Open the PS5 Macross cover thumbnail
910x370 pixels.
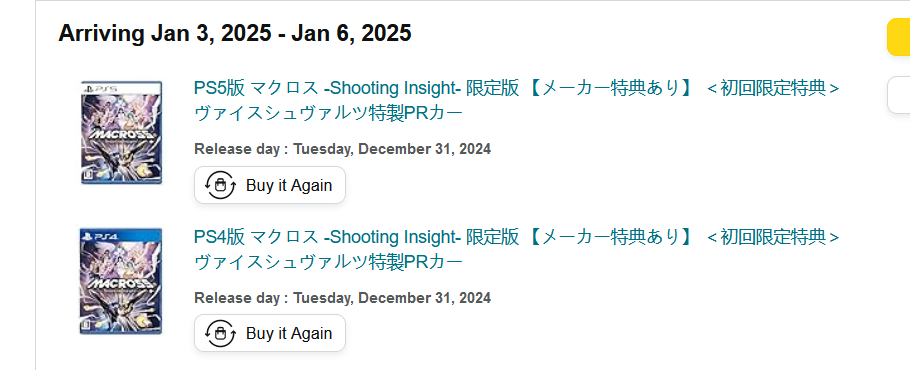(121, 133)
